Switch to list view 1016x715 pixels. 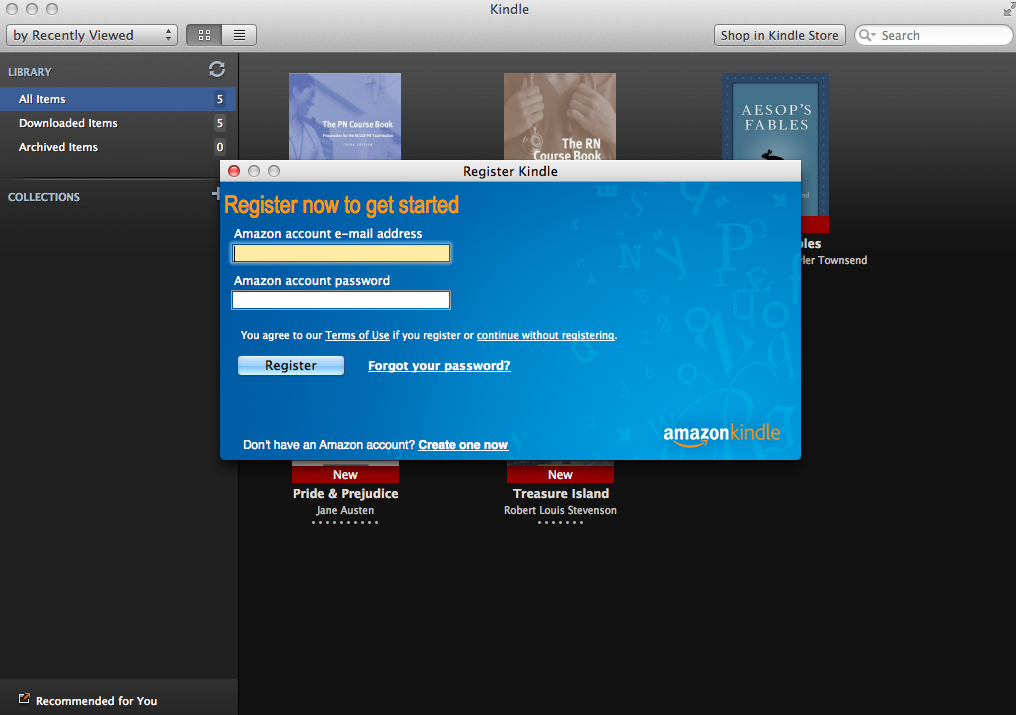pyautogui.click(x=239, y=35)
